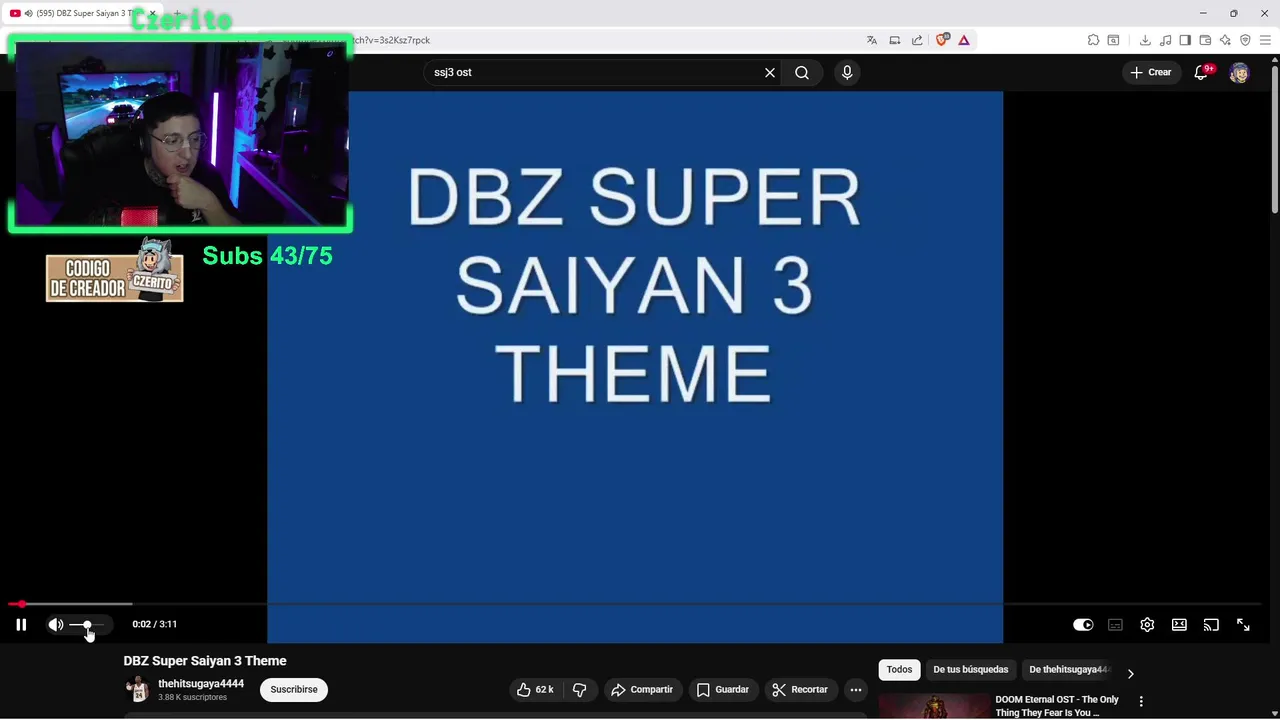Select 'De thehitsugaya4444' filter chip
Screen dimensions: 1280x720
(1069, 669)
